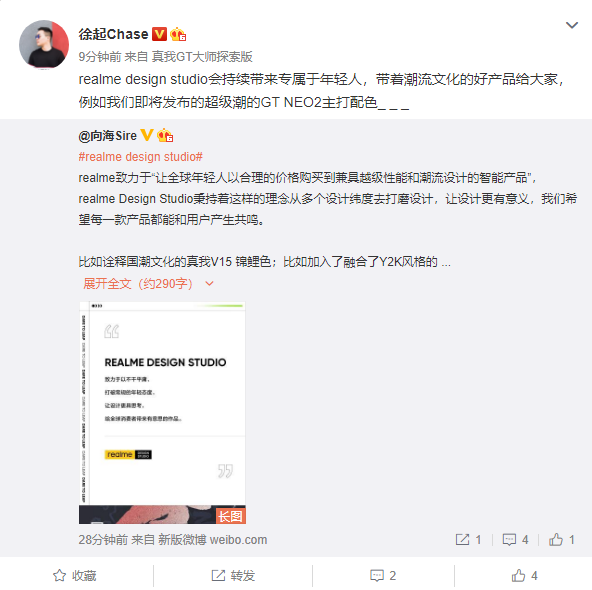Open the #realme design studio# hashtag

point(140,156)
